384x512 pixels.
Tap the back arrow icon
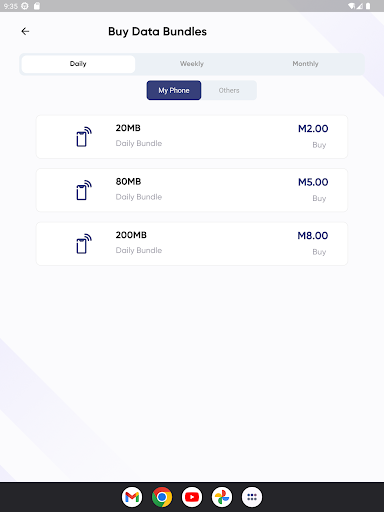(x=25, y=31)
